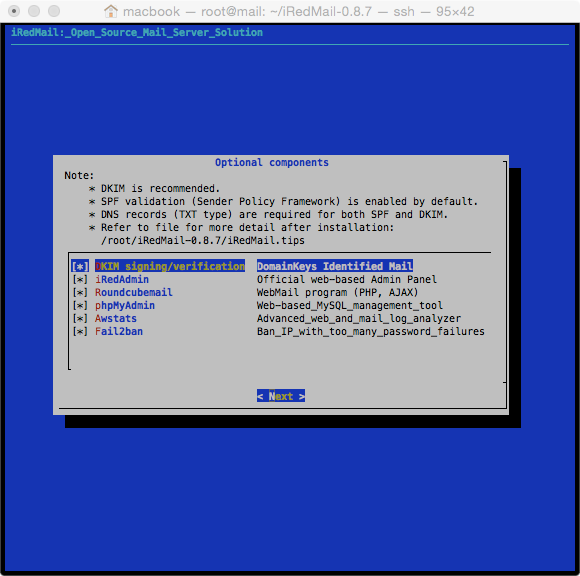Click the DKIM is recommended note
580x576 pixels.
click(x=160, y=188)
